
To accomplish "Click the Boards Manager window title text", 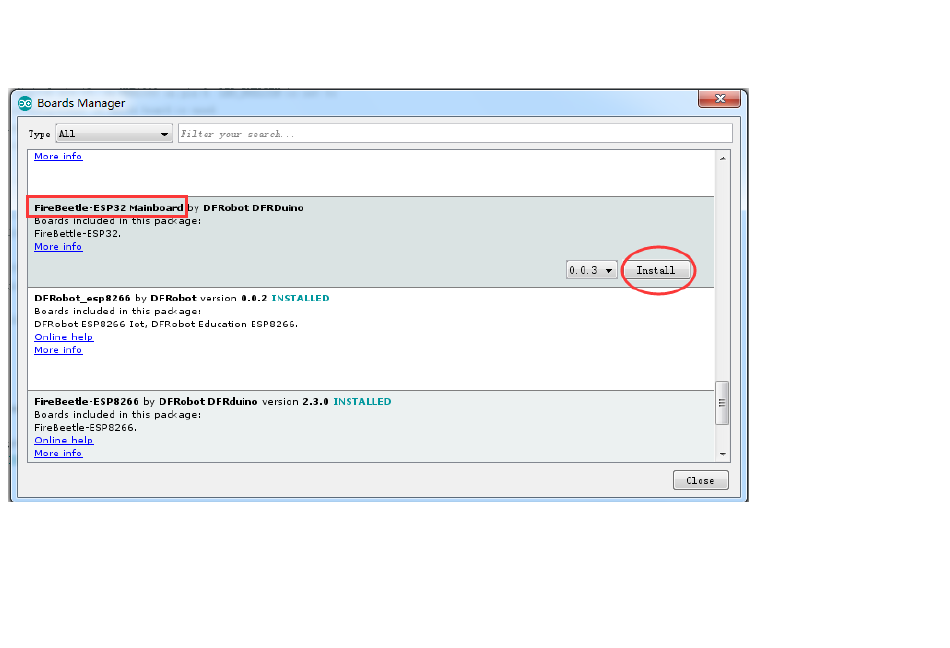I will pos(81,104).
